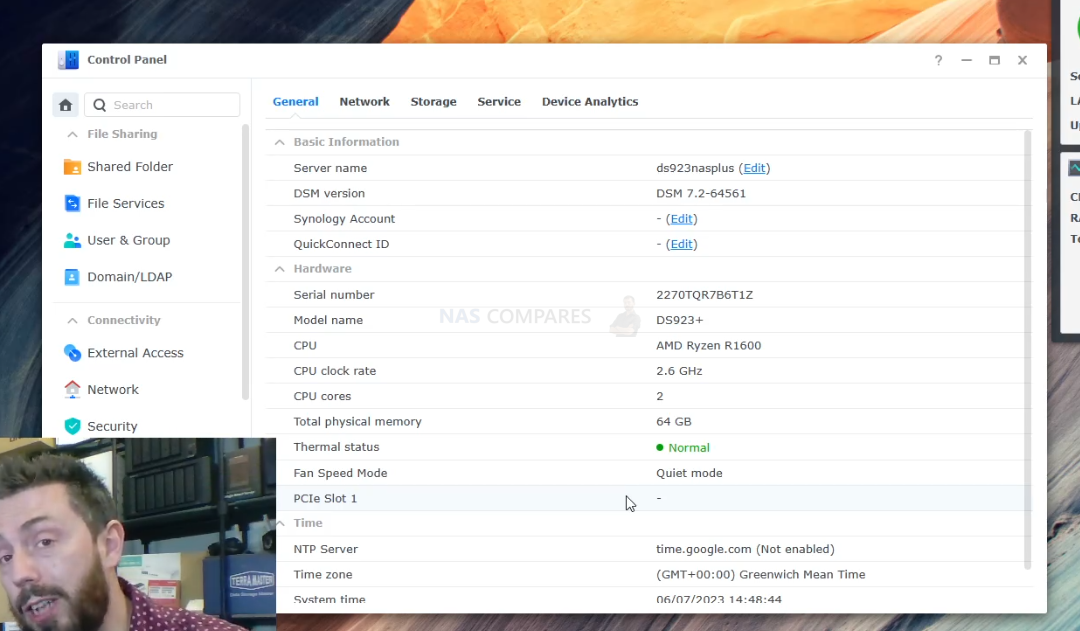Maximize the Control Panel window

[995, 60]
